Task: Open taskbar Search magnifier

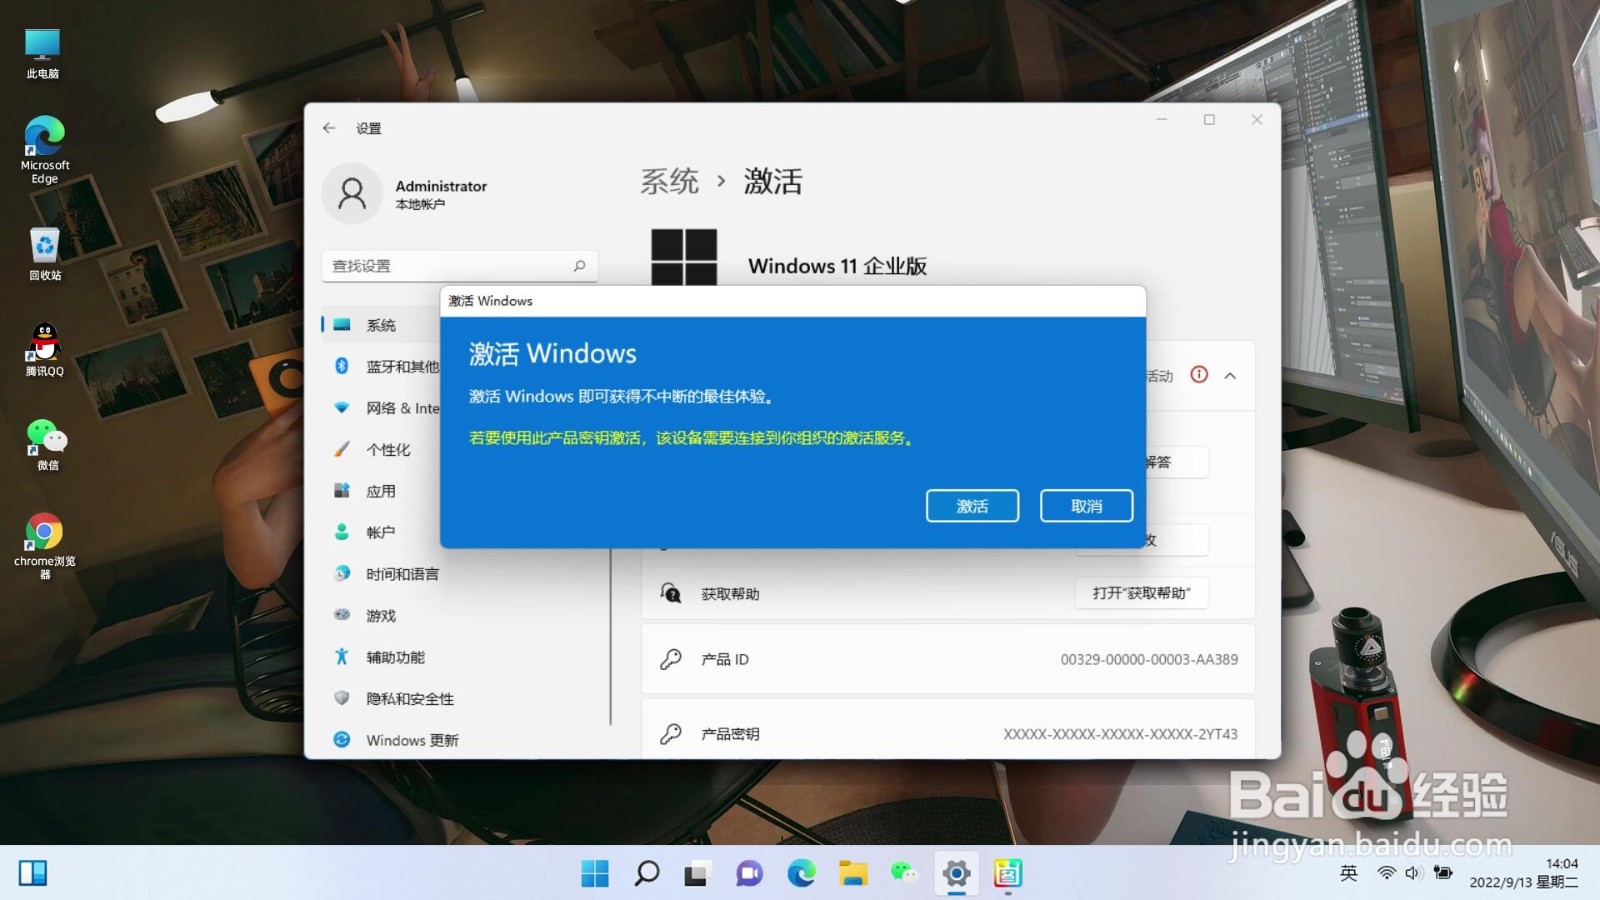Action: (647, 873)
